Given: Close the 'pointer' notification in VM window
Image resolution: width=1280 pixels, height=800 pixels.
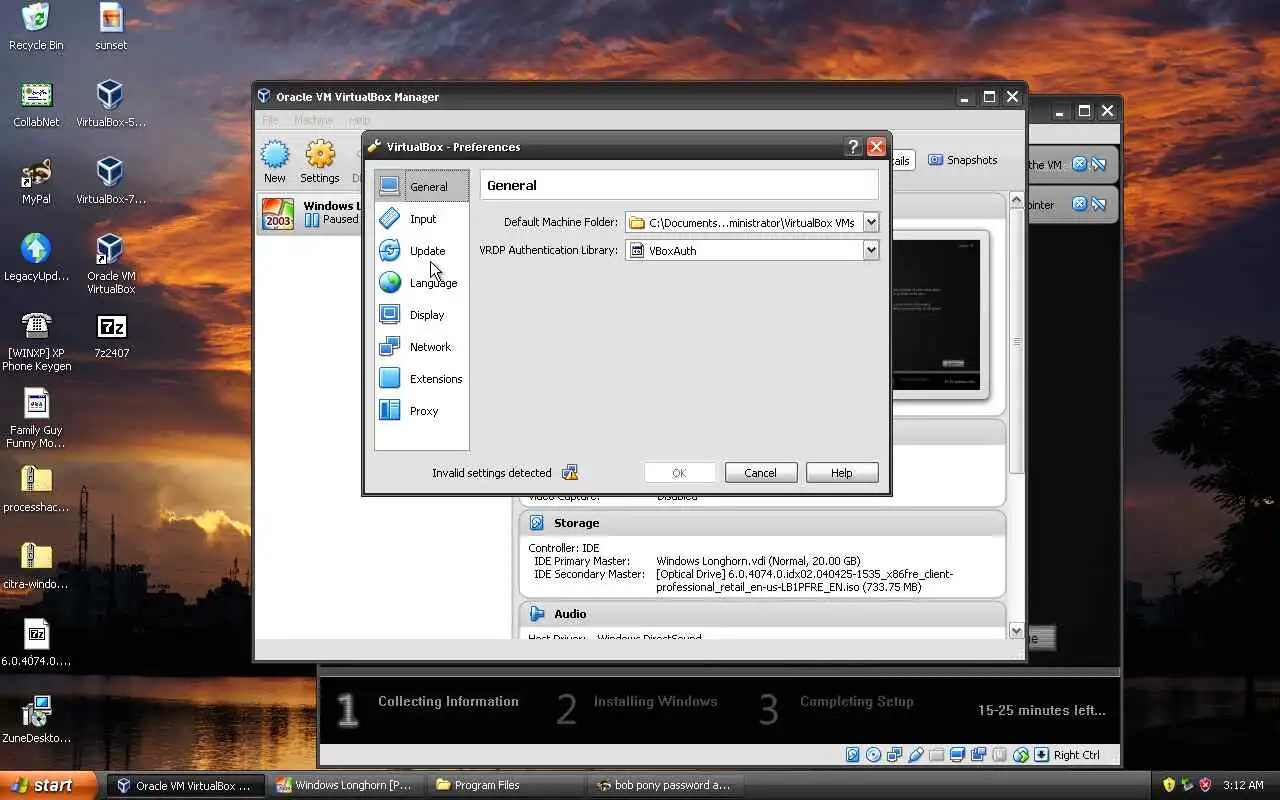Looking at the screenshot, I should tap(1079, 204).
